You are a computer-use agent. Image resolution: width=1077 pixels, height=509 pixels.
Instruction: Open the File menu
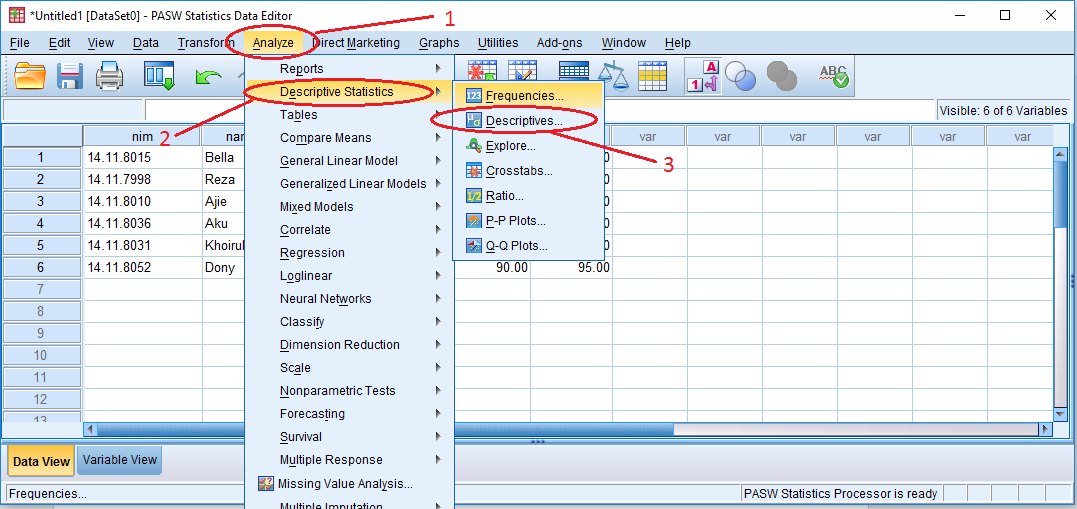pyautogui.click(x=19, y=43)
